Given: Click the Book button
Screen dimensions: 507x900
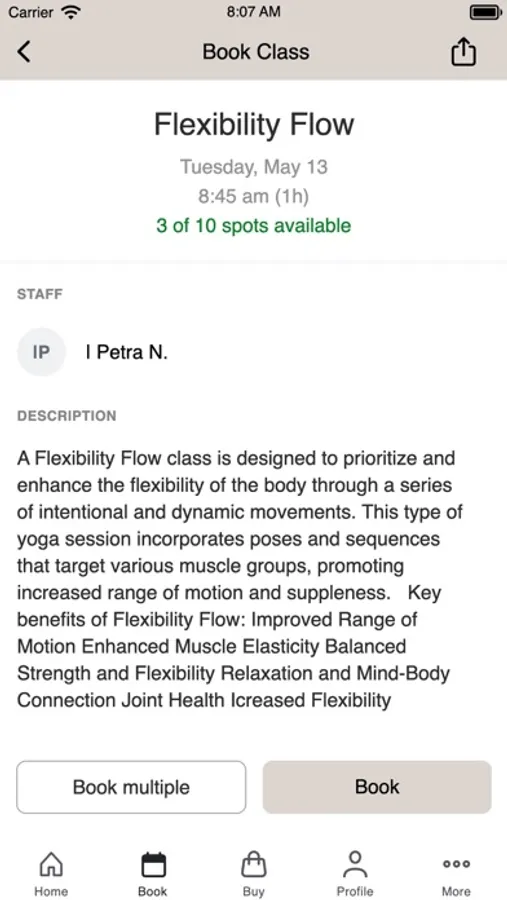Looking at the screenshot, I should pos(377,787).
